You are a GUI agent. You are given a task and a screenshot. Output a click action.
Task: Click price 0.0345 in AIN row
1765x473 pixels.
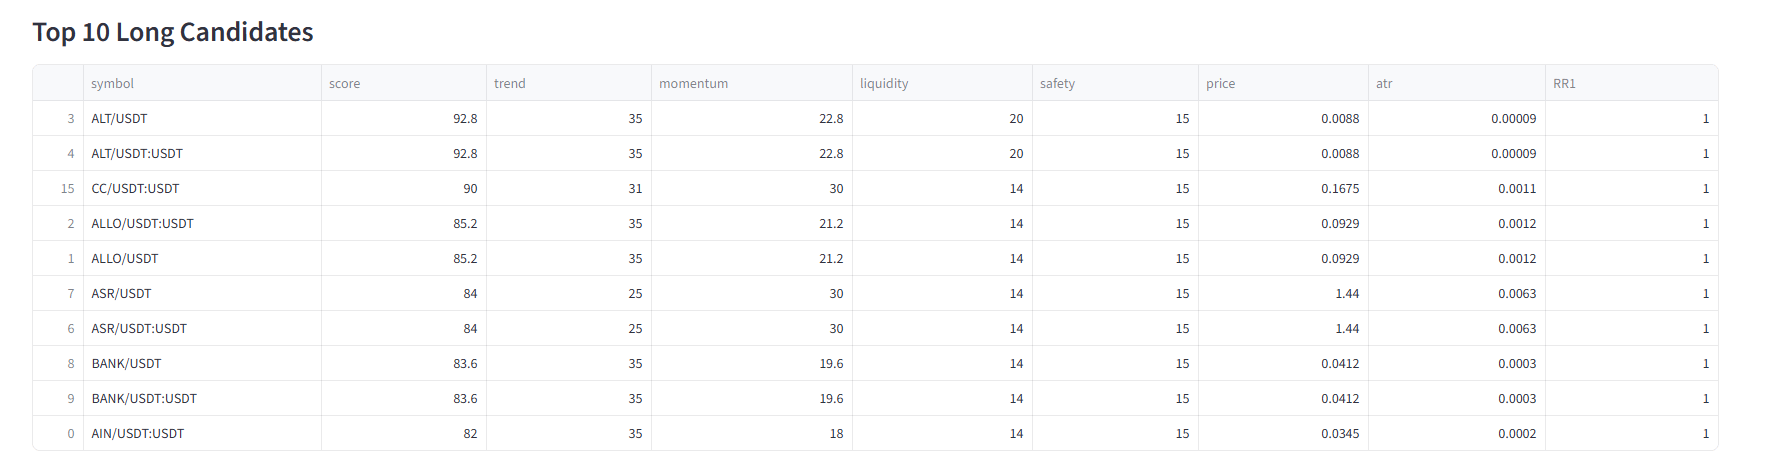[1339, 434]
